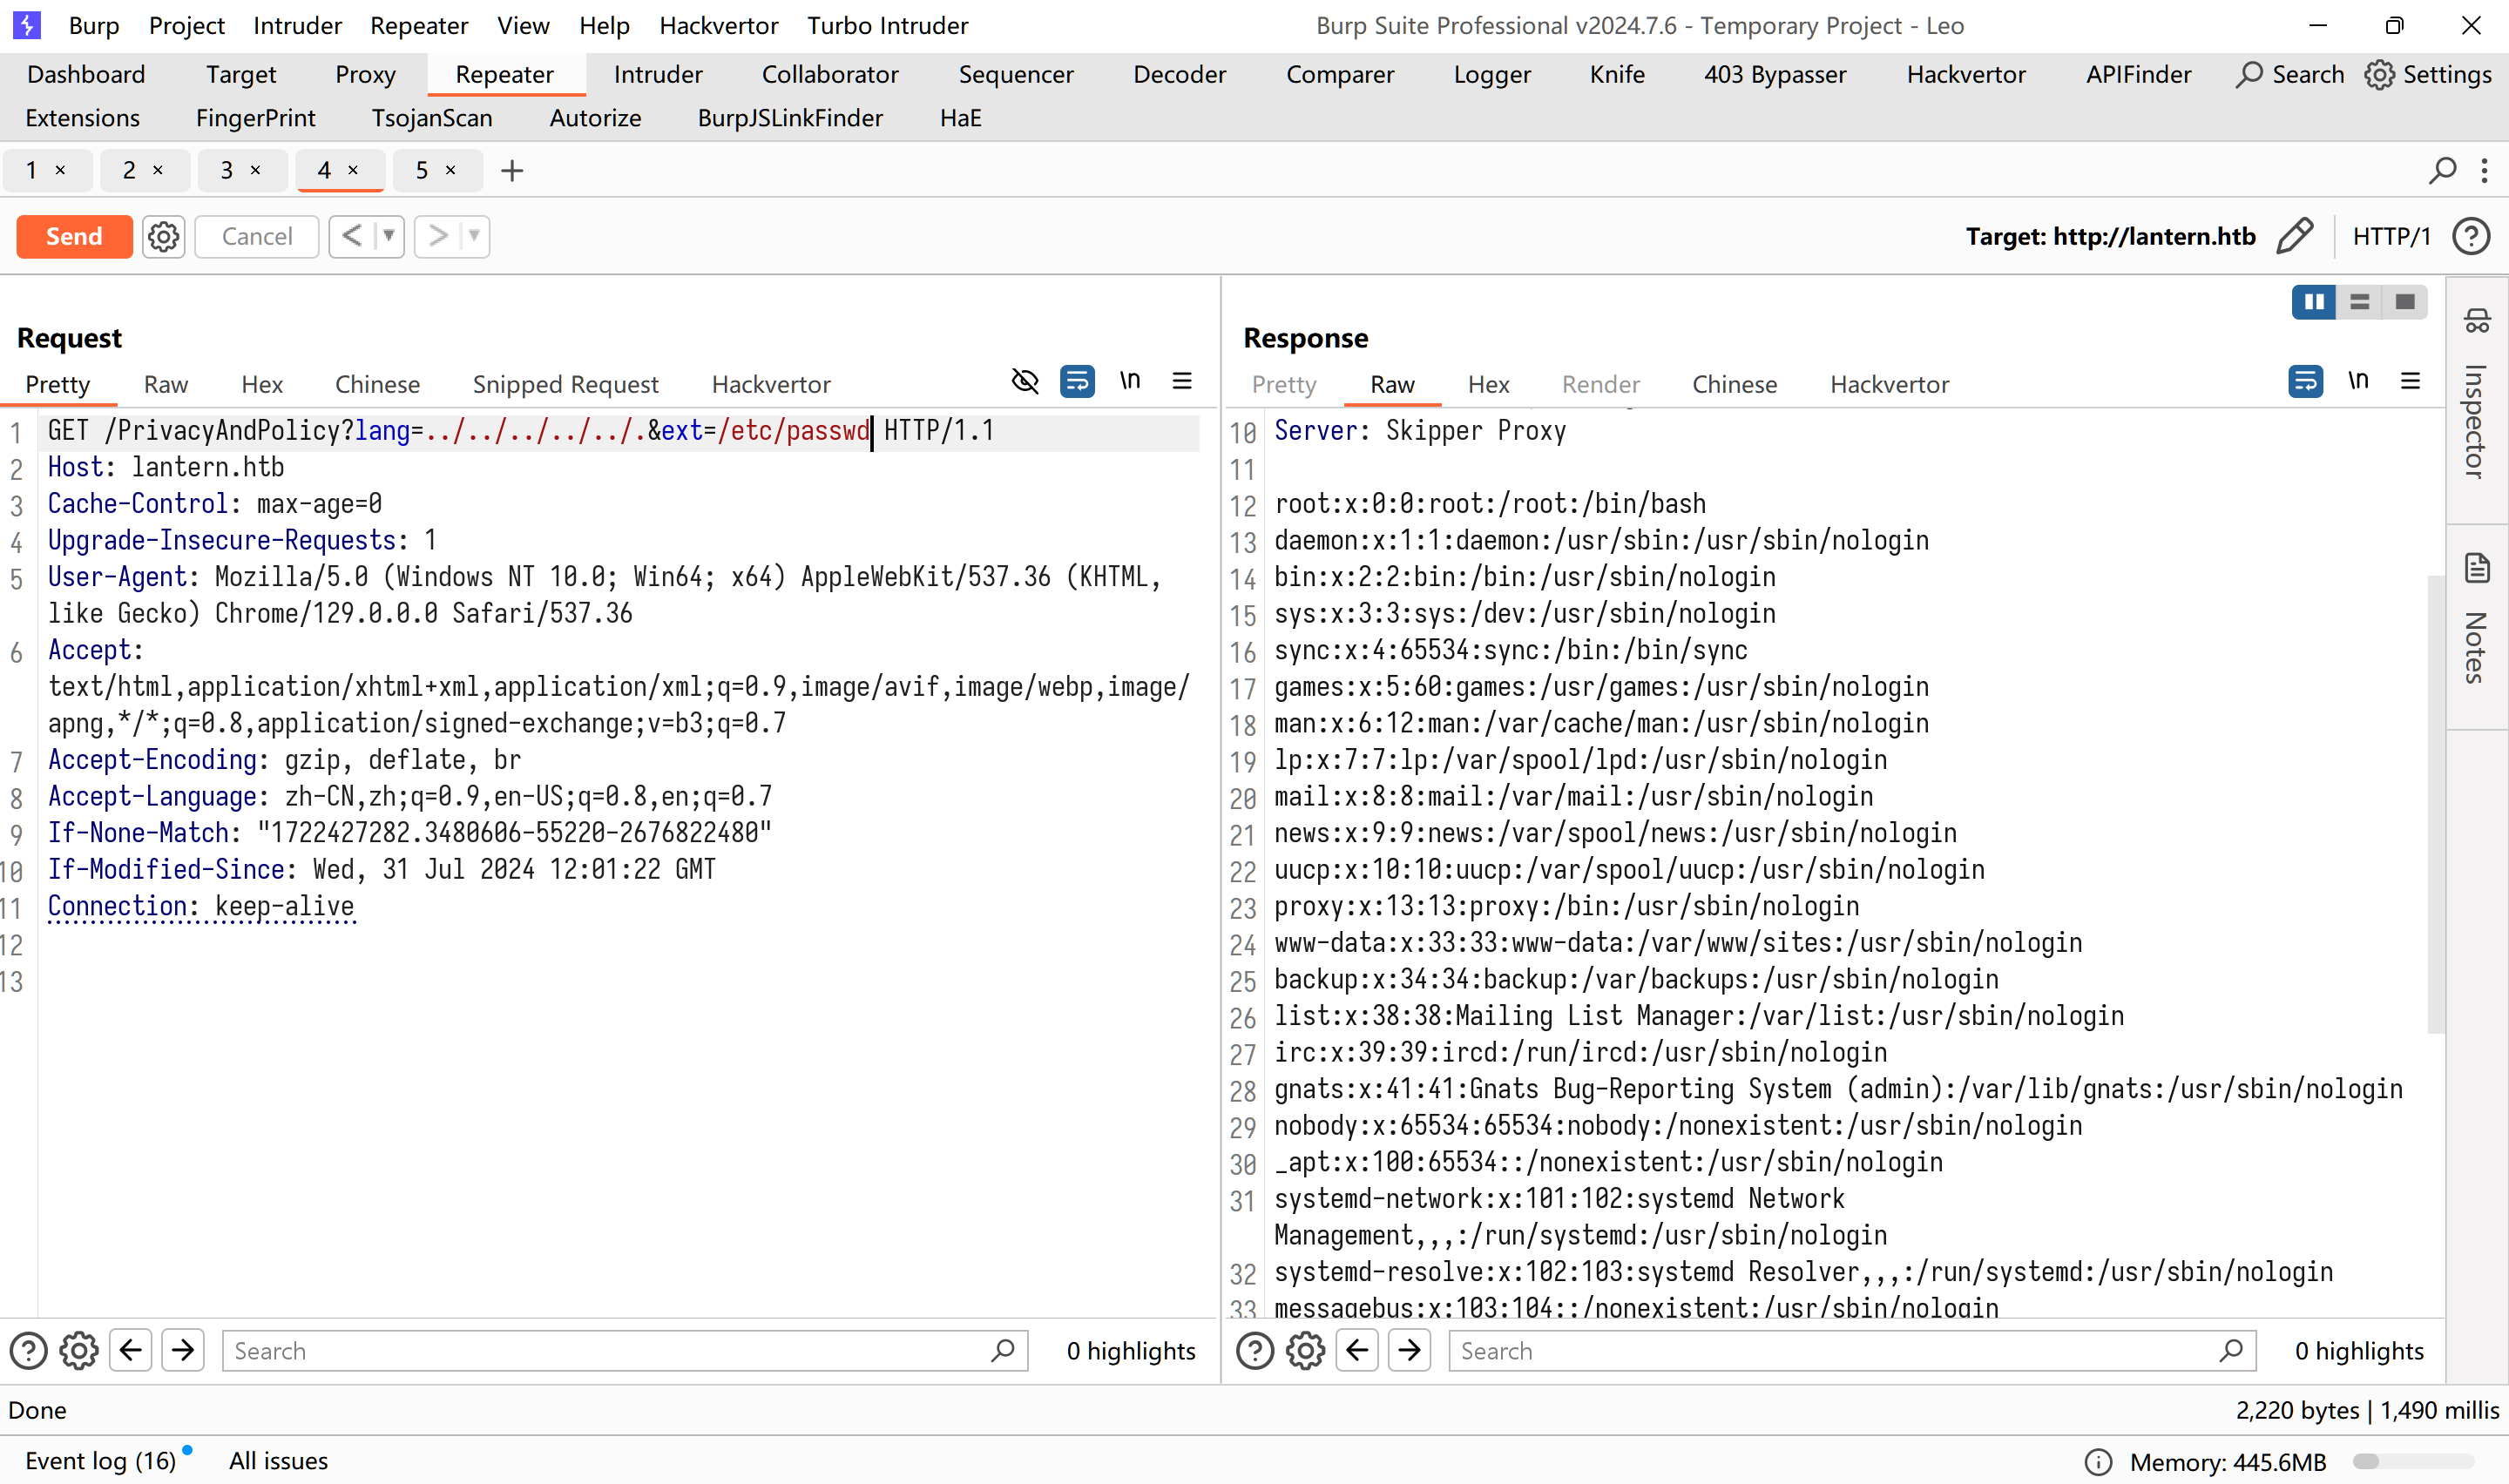The image size is (2509, 1484).
Task: Toggle word wrap in request editor
Action: tap(1077, 381)
